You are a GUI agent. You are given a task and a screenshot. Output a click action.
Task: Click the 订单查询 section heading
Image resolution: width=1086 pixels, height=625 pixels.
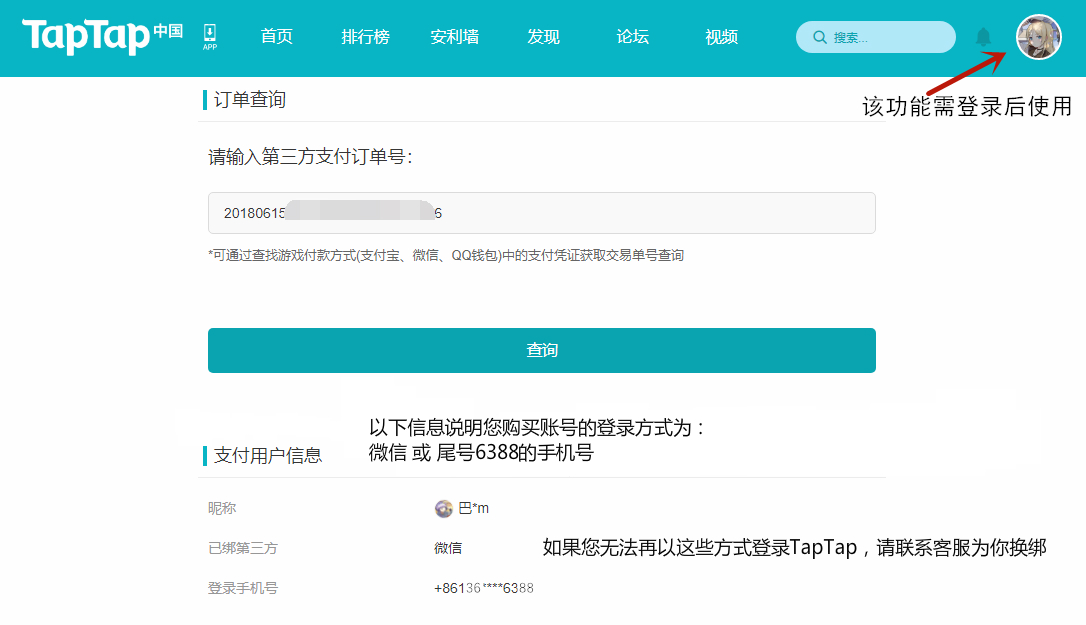coord(249,100)
